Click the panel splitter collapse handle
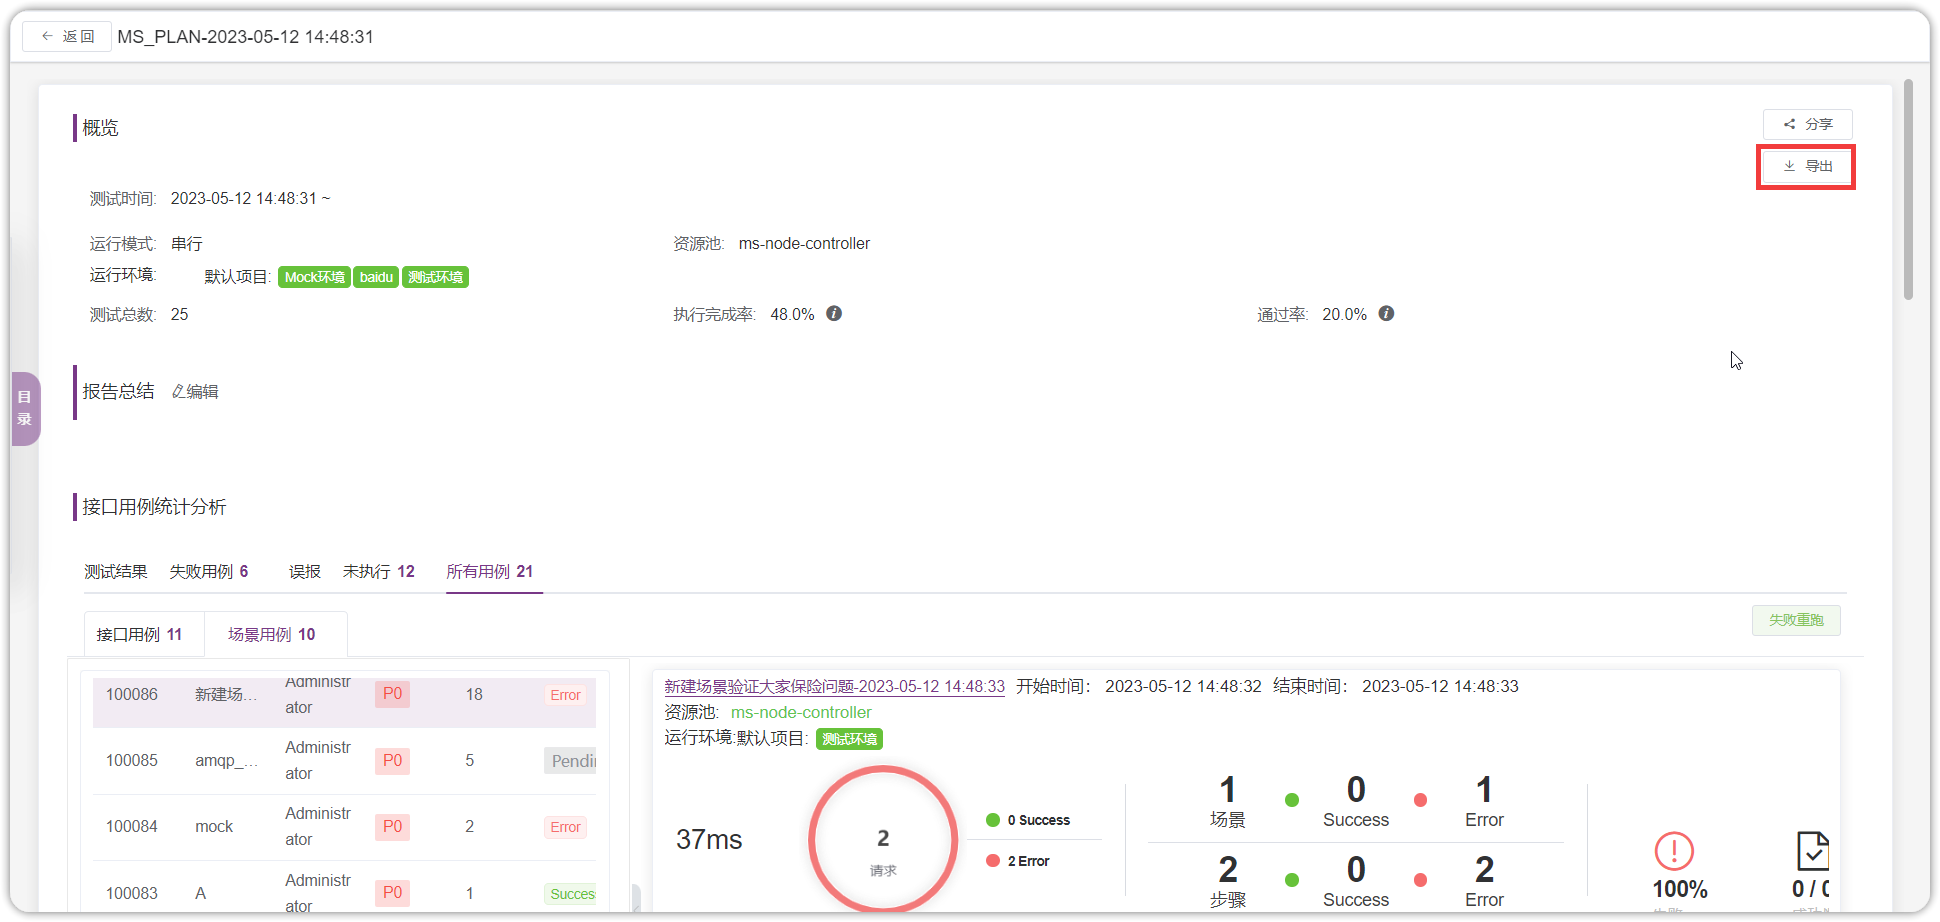The image size is (1940, 922). click(636, 897)
